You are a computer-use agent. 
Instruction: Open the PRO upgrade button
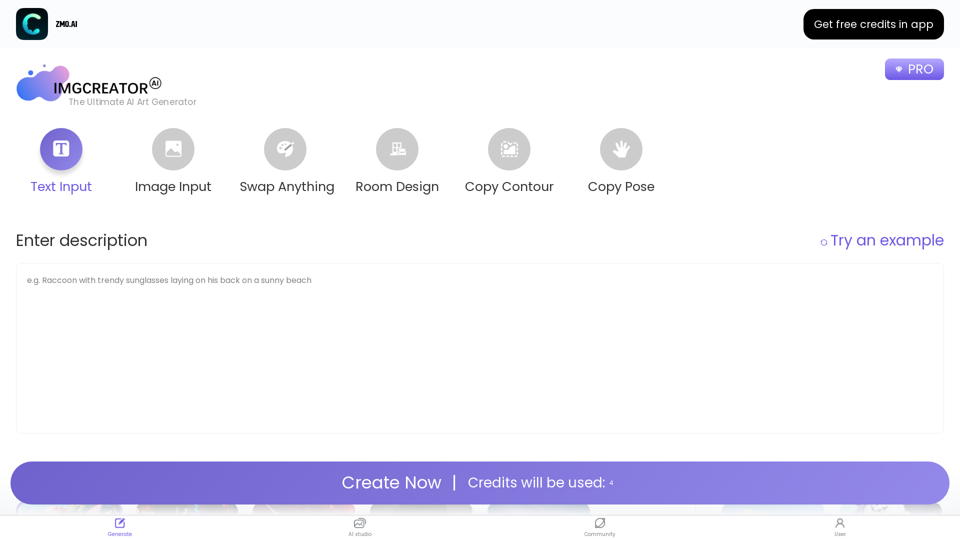(914, 69)
